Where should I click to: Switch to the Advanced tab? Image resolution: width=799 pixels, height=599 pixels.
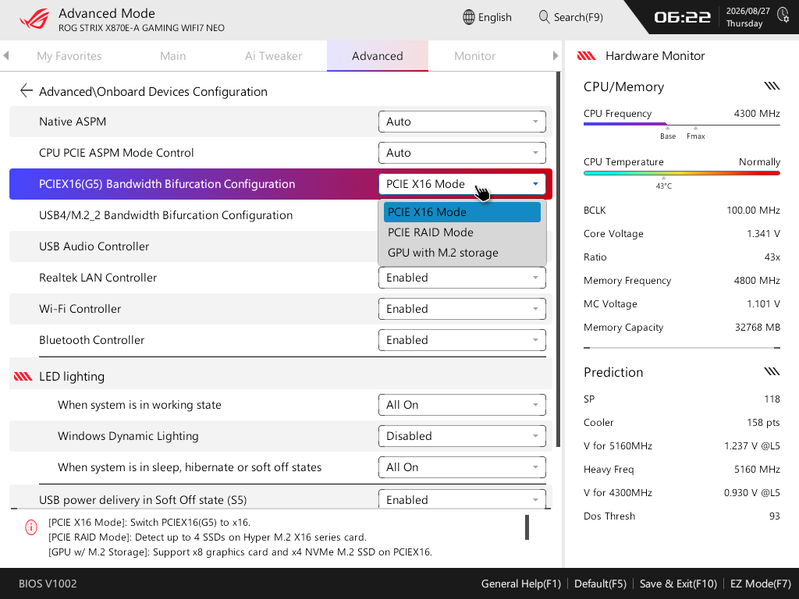pos(377,56)
